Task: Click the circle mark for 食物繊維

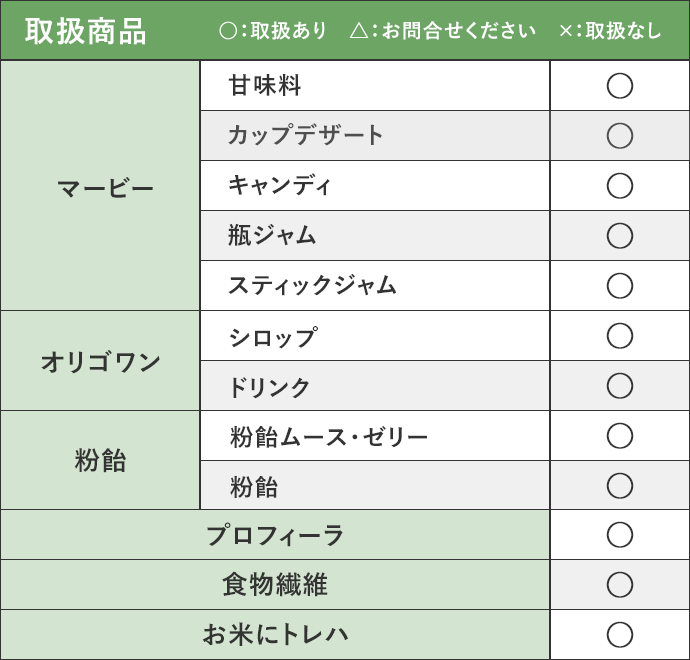Action: point(620,585)
